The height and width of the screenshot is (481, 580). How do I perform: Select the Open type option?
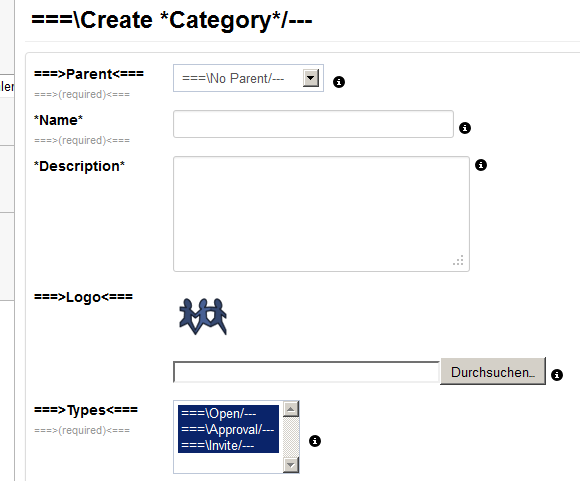(x=228, y=413)
